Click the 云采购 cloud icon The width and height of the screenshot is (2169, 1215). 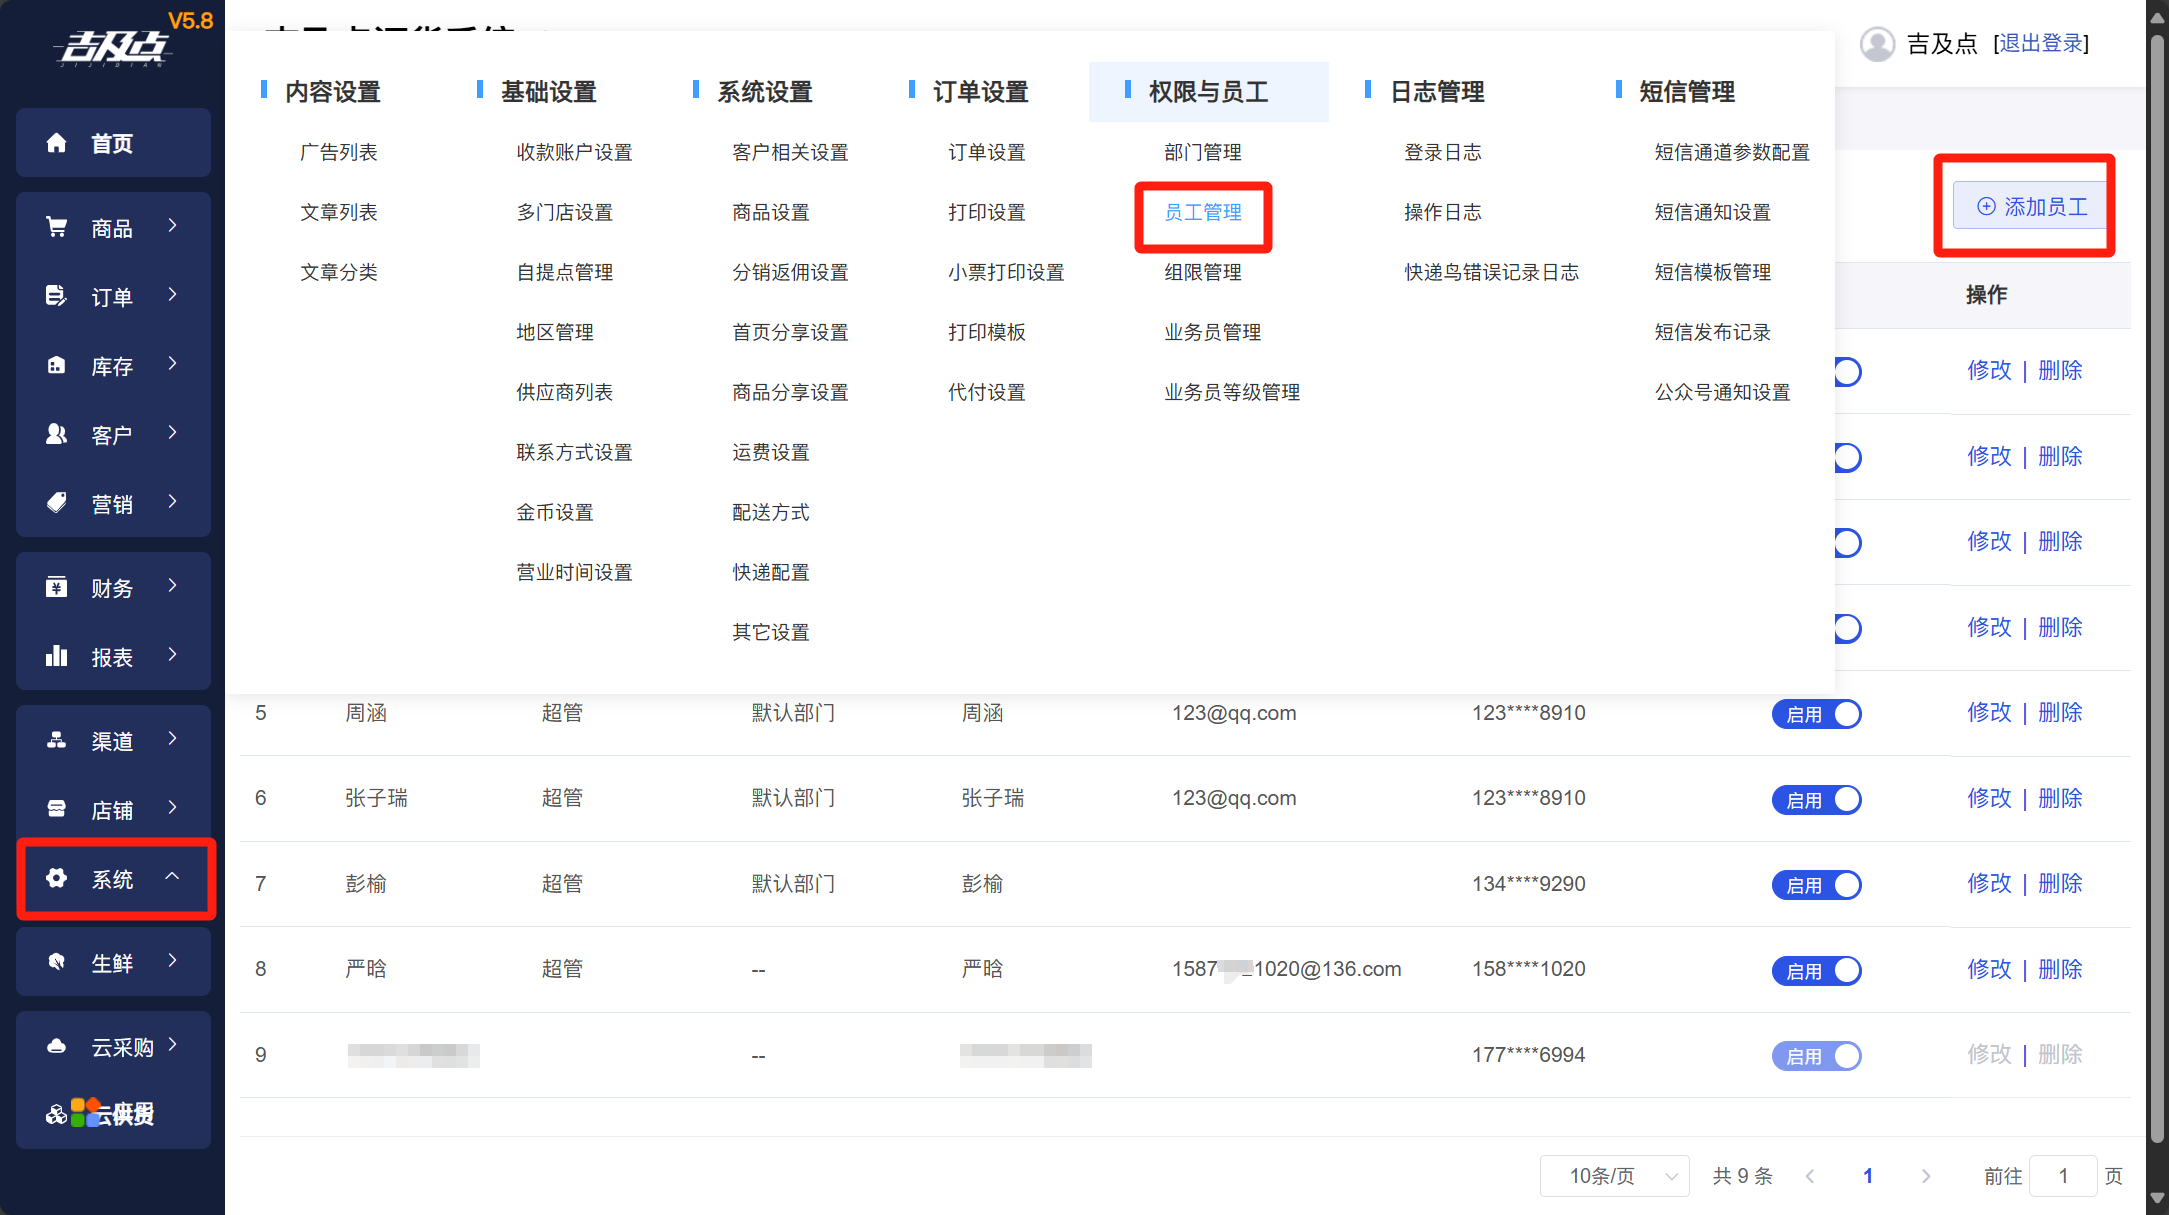pos(57,1046)
